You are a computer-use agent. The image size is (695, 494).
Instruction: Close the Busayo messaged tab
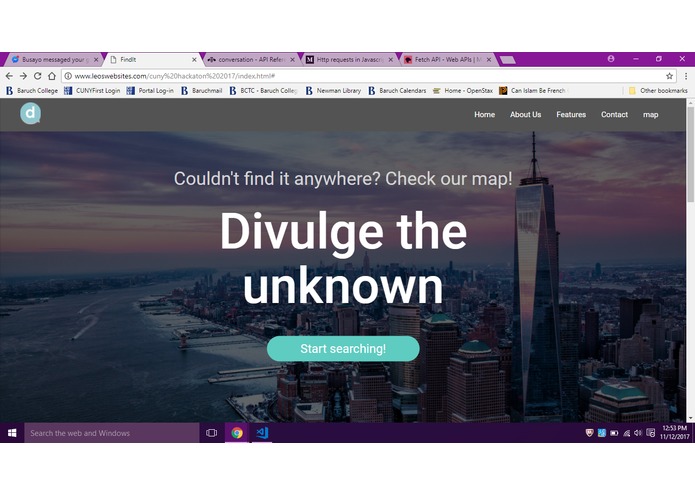click(x=96, y=59)
